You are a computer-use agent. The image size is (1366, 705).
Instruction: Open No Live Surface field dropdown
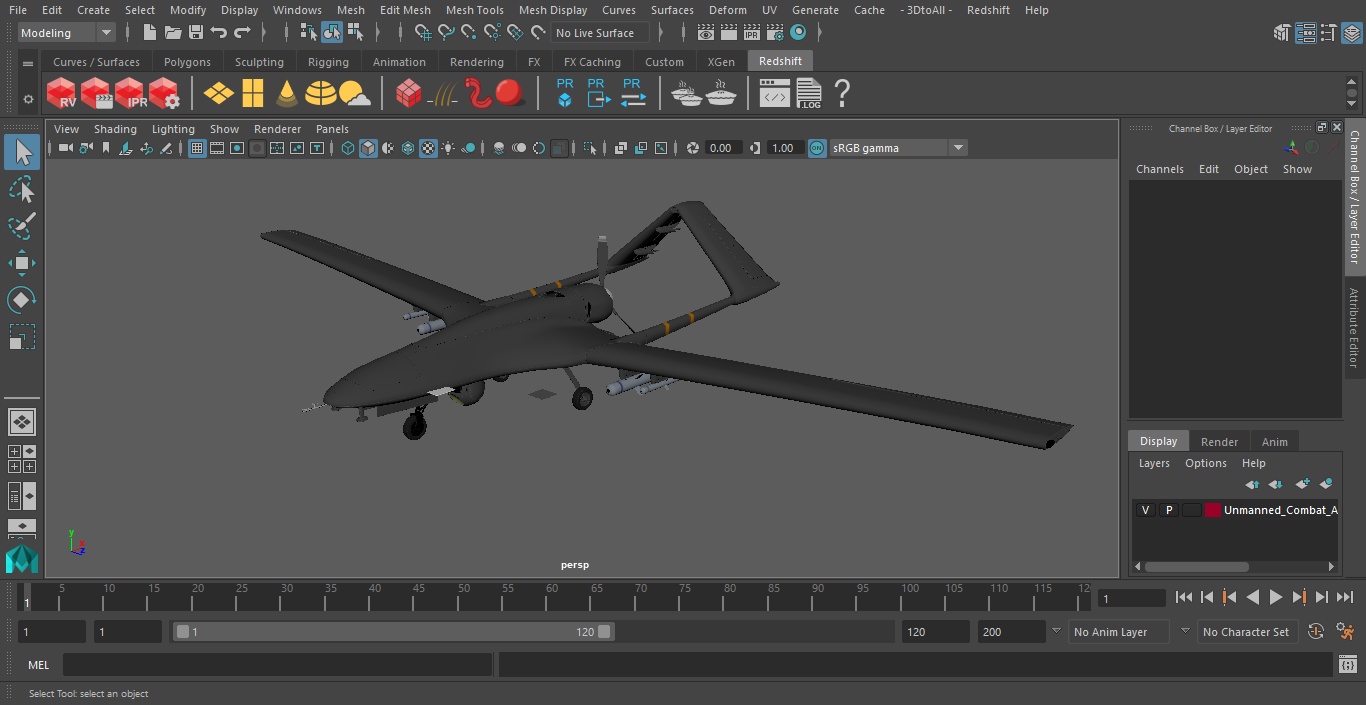[x=602, y=33]
